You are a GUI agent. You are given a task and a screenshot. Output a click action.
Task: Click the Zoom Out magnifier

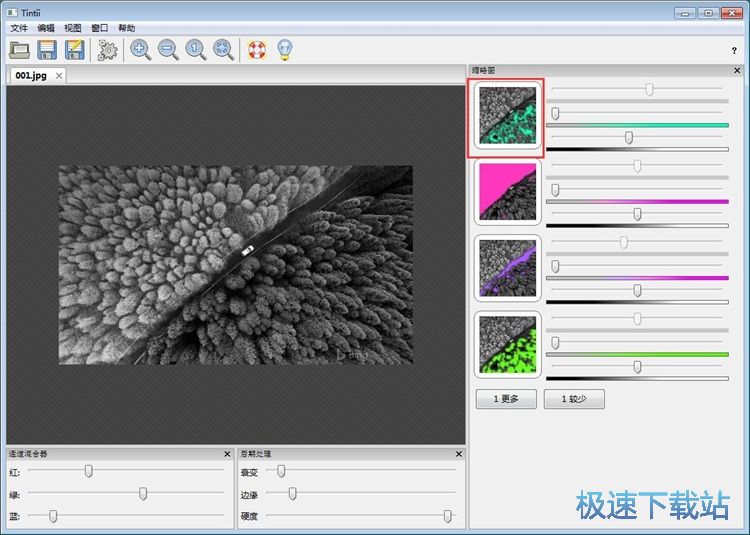168,50
